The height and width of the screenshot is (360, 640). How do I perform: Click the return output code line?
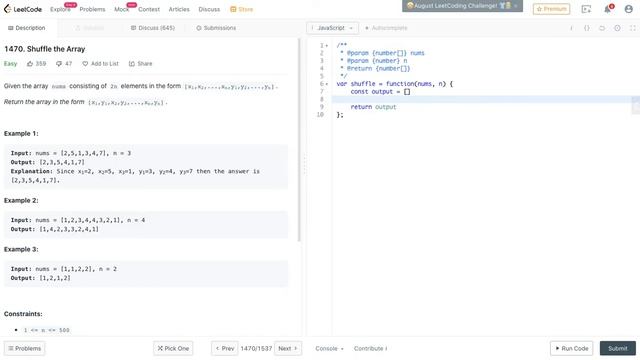click(x=373, y=107)
